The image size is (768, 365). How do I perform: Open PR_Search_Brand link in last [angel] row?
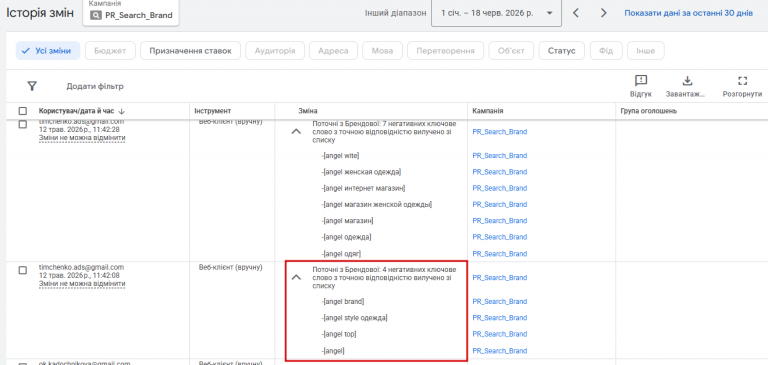[500, 351]
